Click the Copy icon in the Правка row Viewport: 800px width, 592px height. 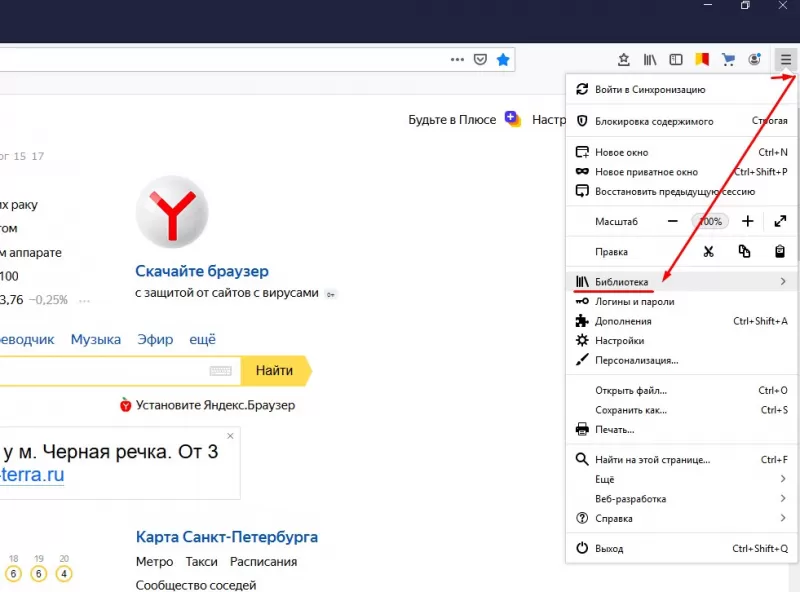pyautogui.click(x=745, y=251)
